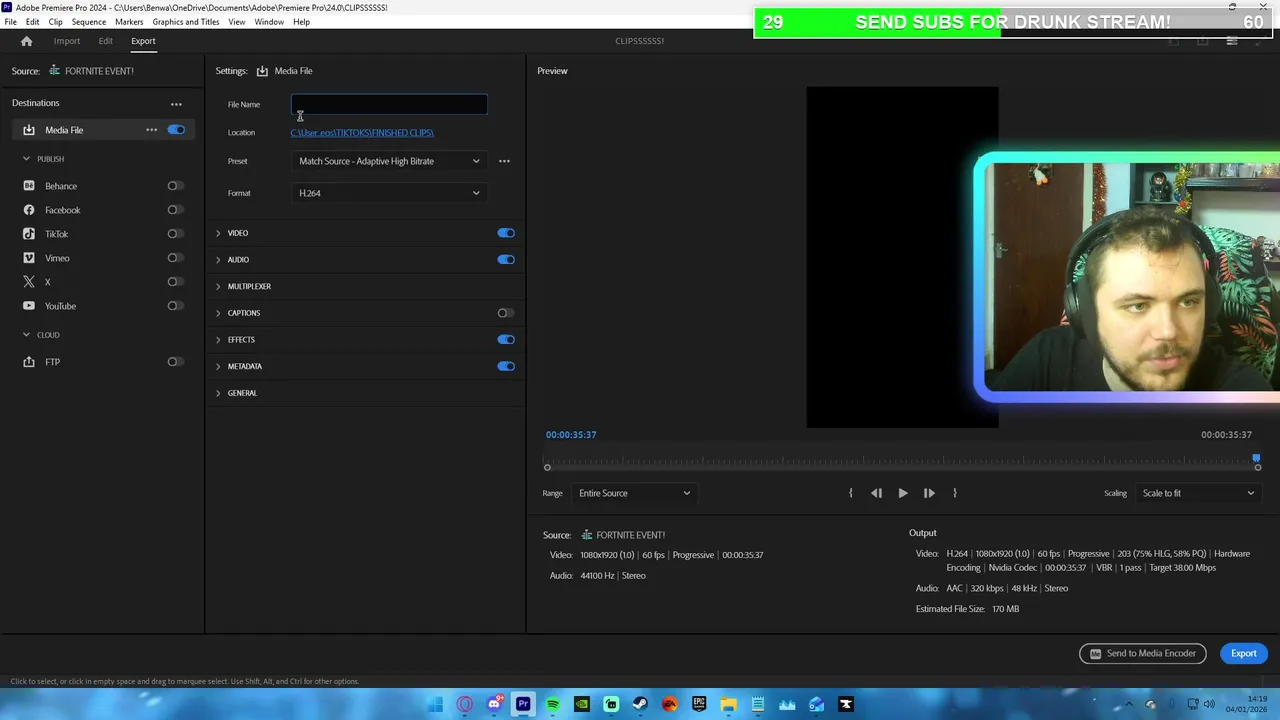Open the Window menu
The height and width of the screenshot is (720, 1280).
[x=268, y=22]
